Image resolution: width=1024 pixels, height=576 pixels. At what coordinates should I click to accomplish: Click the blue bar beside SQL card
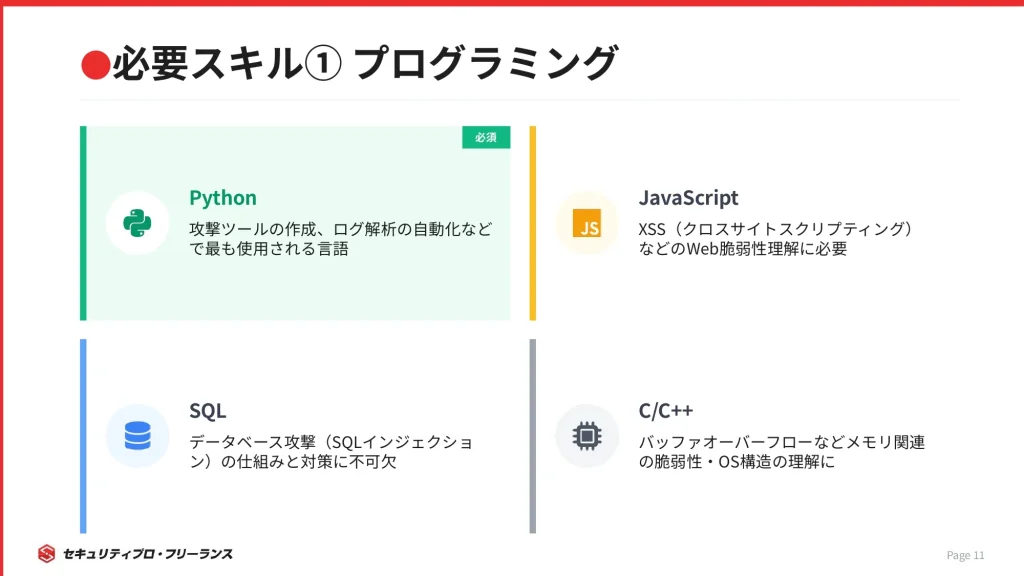pos(83,436)
